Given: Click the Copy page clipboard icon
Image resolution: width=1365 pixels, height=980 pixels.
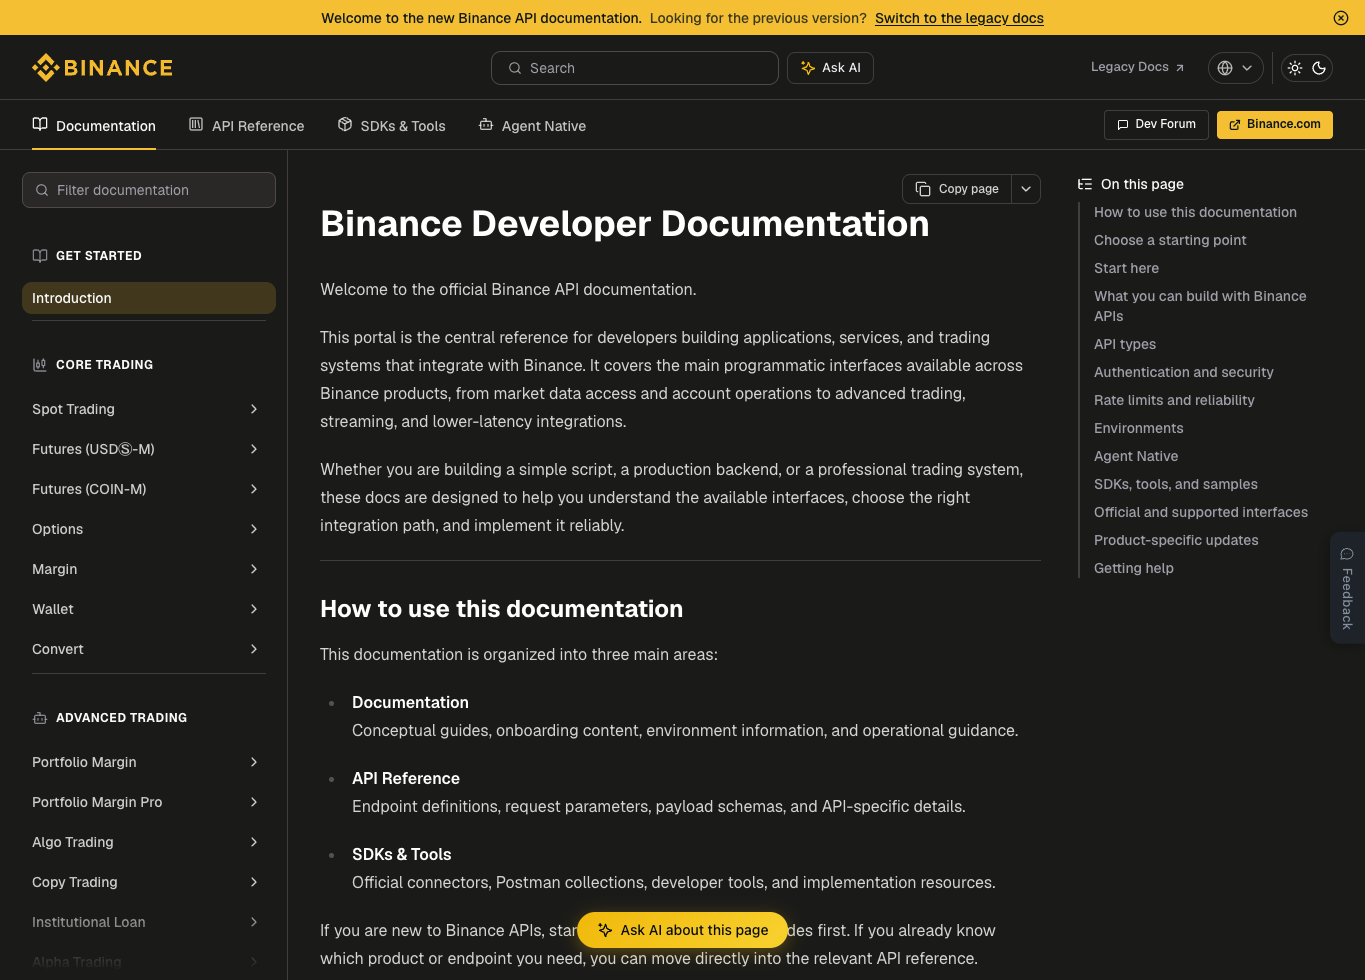Looking at the screenshot, I should click(x=923, y=189).
